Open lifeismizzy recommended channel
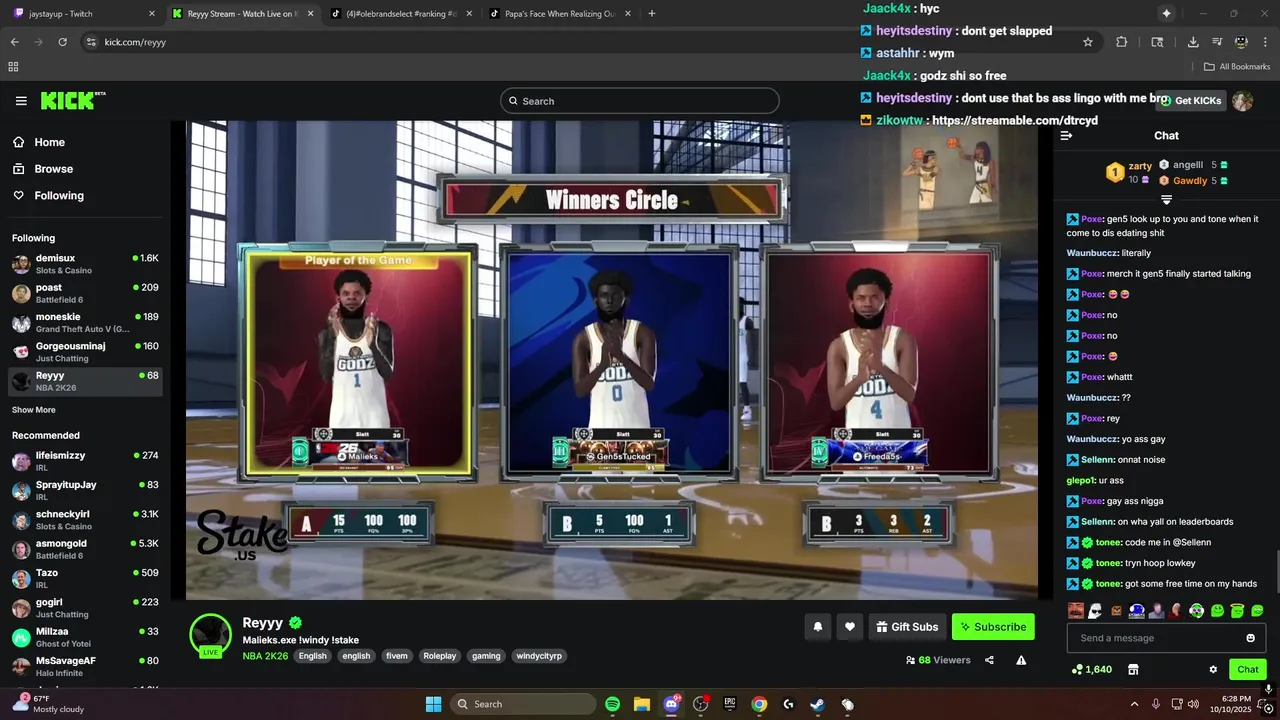Image resolution: width=1280 pixels, height=720 pixels. pos(85,461)
